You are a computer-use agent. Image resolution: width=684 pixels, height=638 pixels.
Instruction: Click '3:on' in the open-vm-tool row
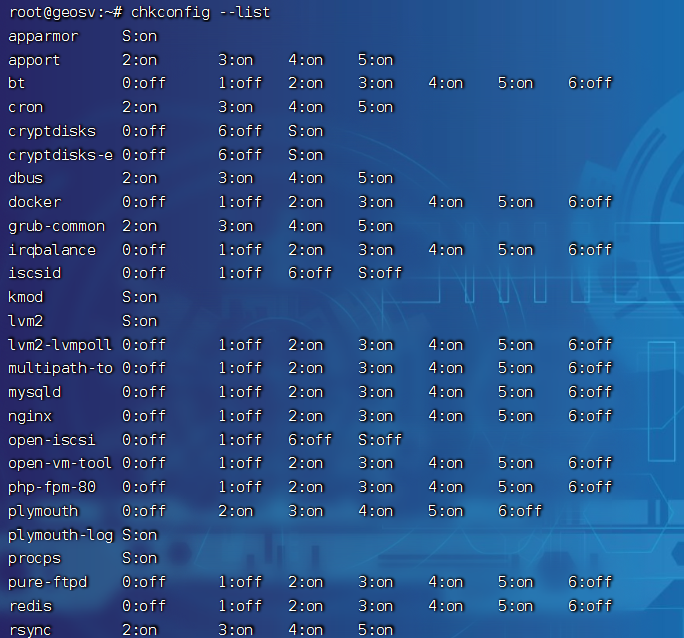point(376,463)
